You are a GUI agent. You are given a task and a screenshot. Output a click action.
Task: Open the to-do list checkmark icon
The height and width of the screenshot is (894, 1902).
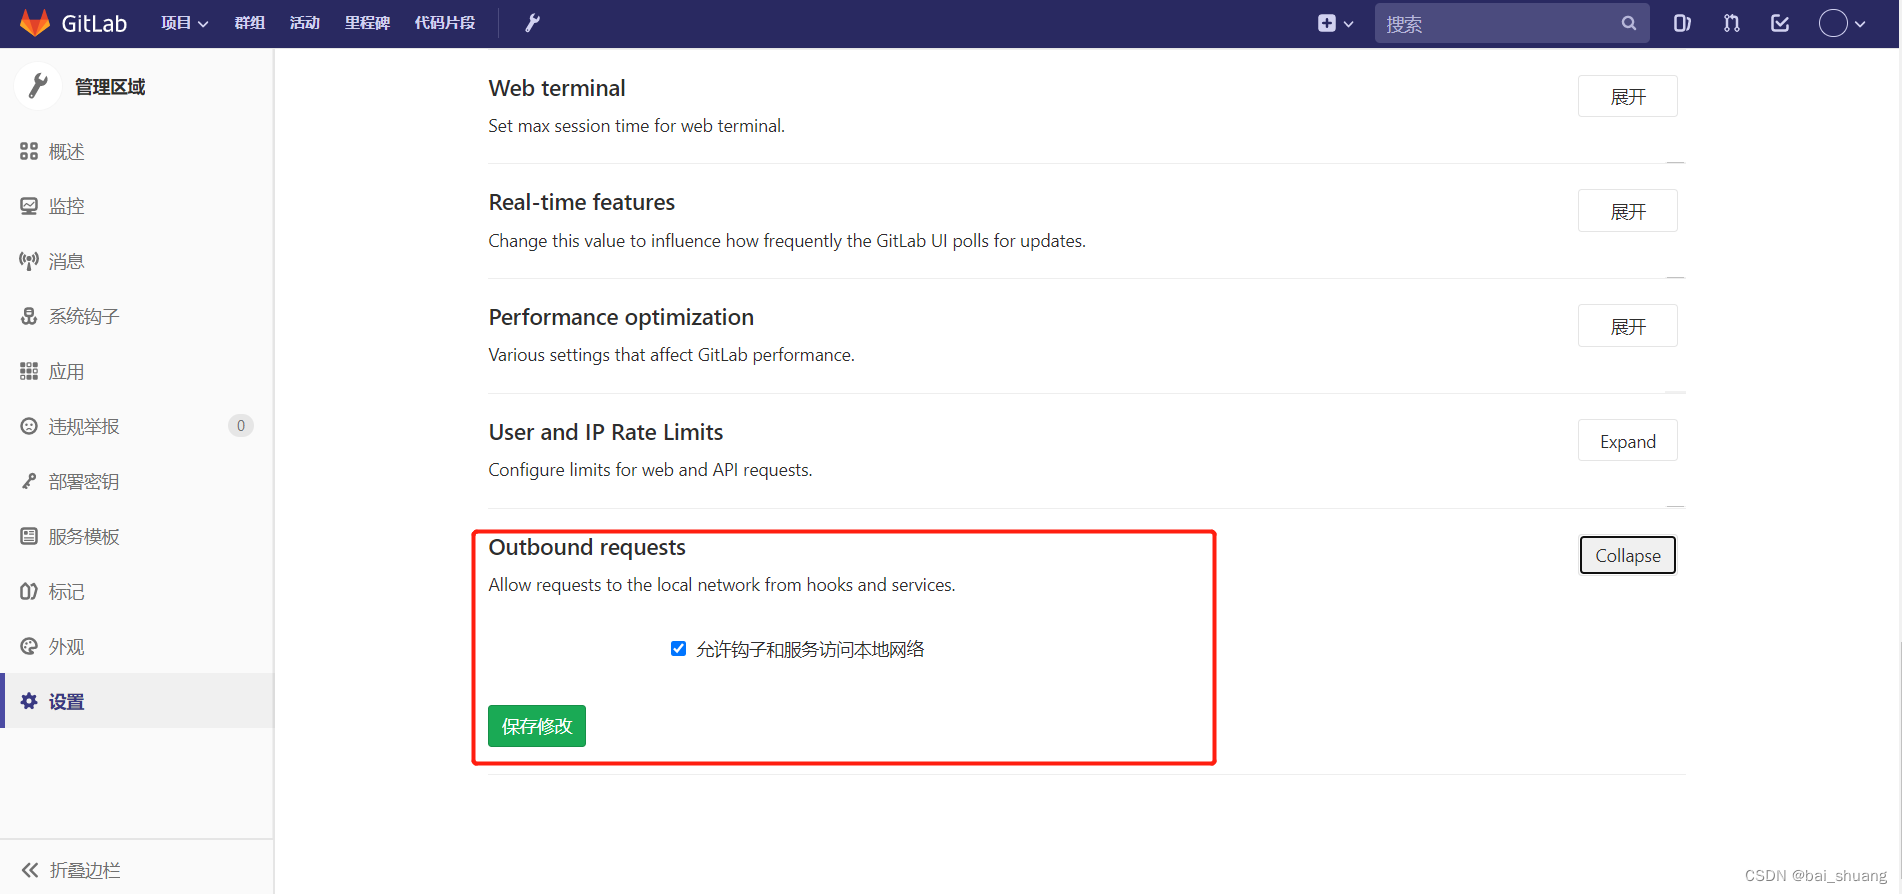(x=1780, y=23)
